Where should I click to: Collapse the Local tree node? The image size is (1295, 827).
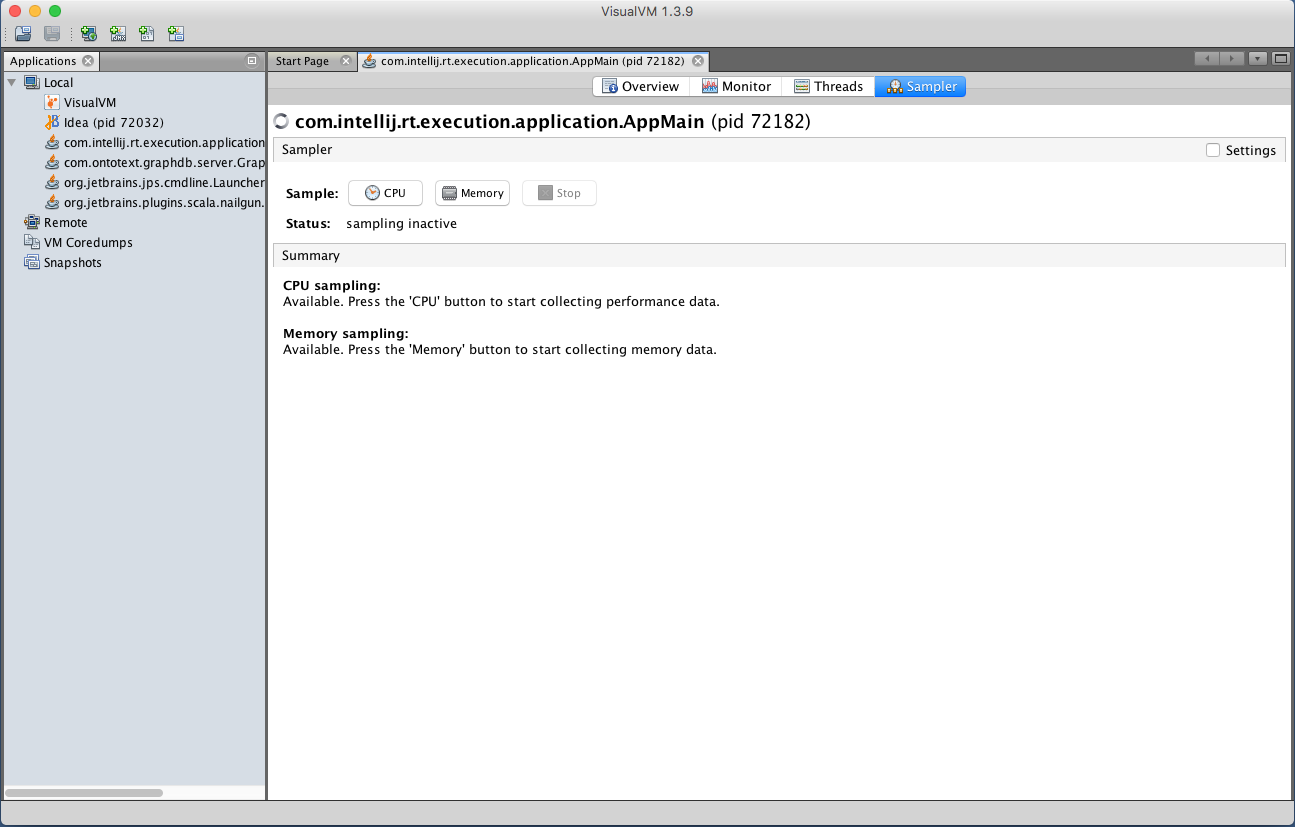(12, 82)
